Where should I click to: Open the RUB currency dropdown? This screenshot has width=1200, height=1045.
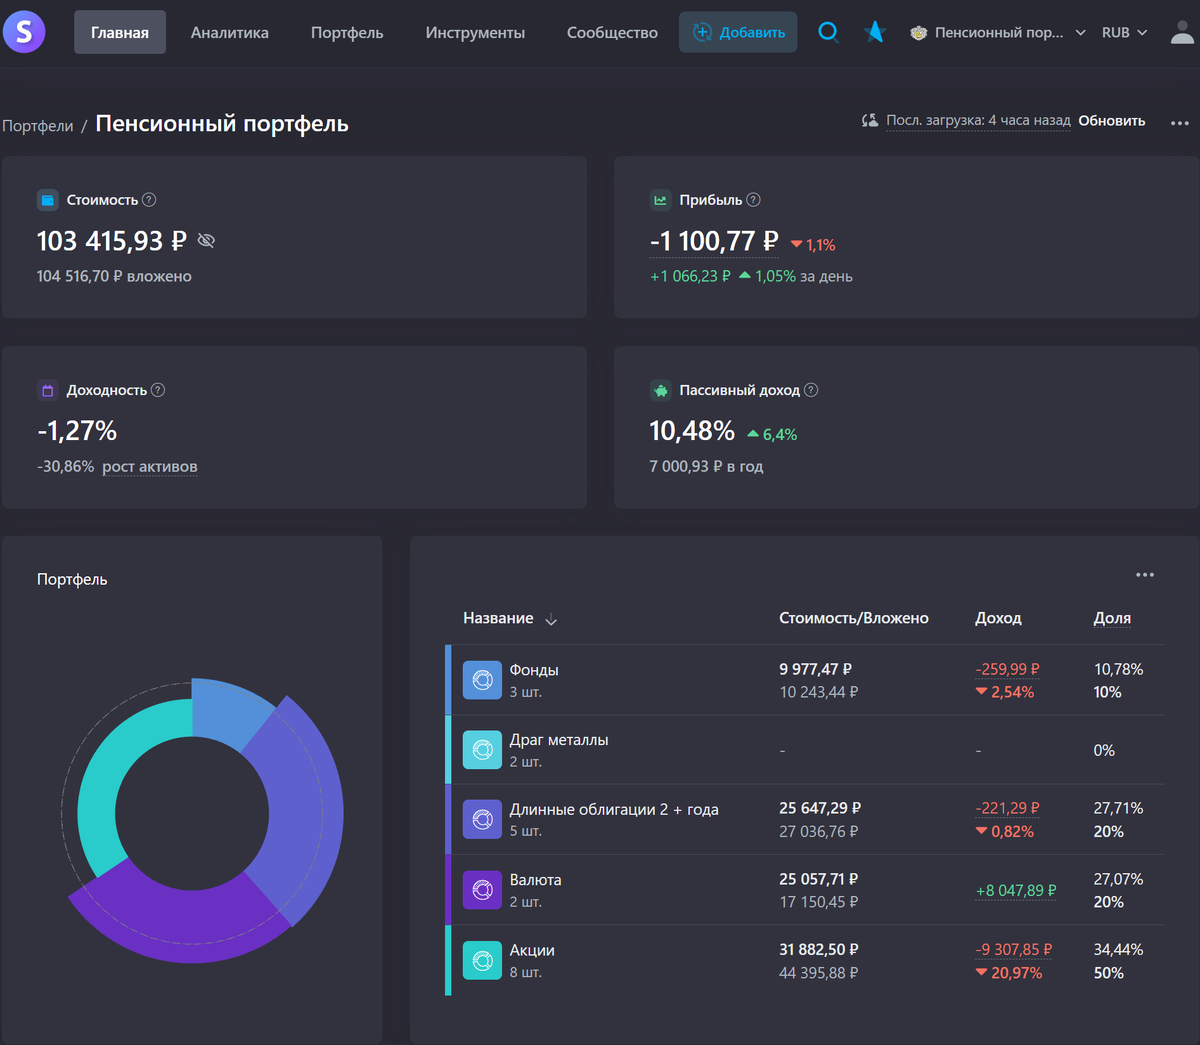(x=1124, y=32)
